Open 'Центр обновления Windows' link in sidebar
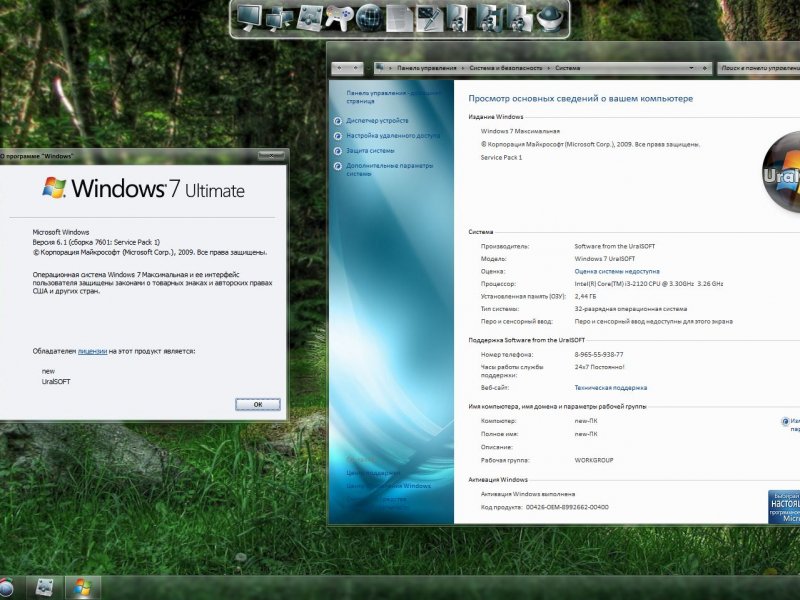This screenshot has height=600, width=800. 388,486
